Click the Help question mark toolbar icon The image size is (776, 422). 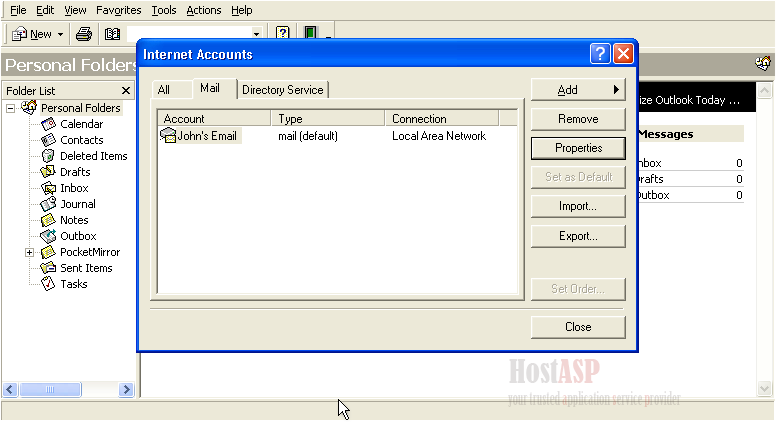(283, 33)
